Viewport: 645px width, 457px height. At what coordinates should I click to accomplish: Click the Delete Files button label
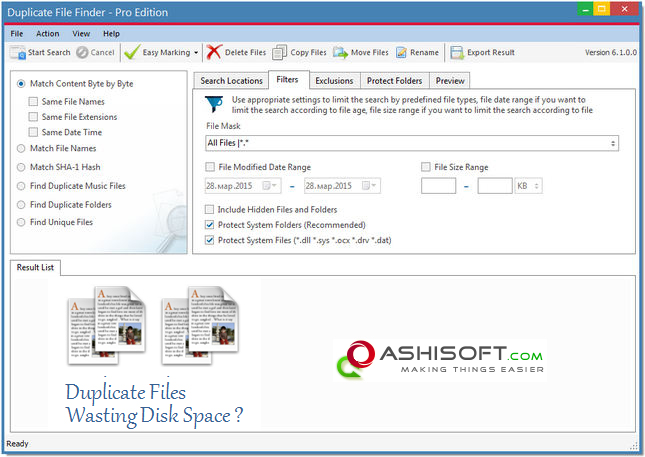coord(246,53)
